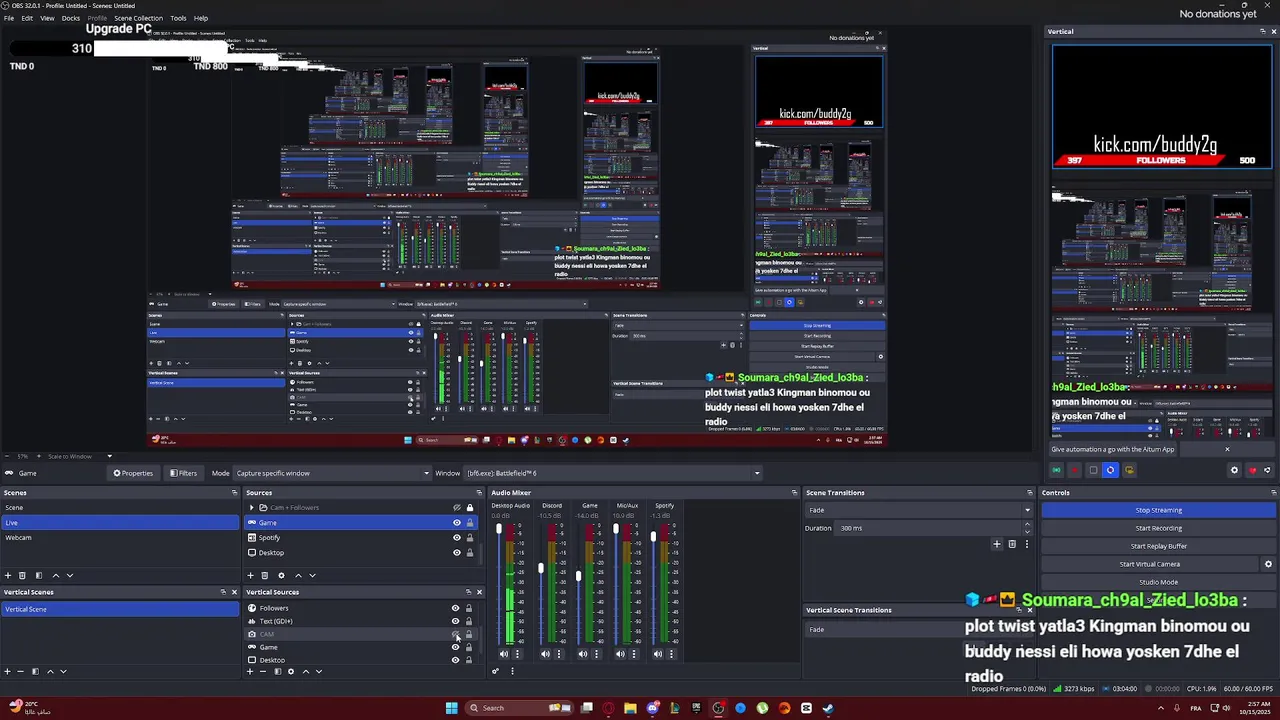The width and height of the screenshot is (1280, 720).
Task: Open the Docks menu
Action: (x=71, y=18)
